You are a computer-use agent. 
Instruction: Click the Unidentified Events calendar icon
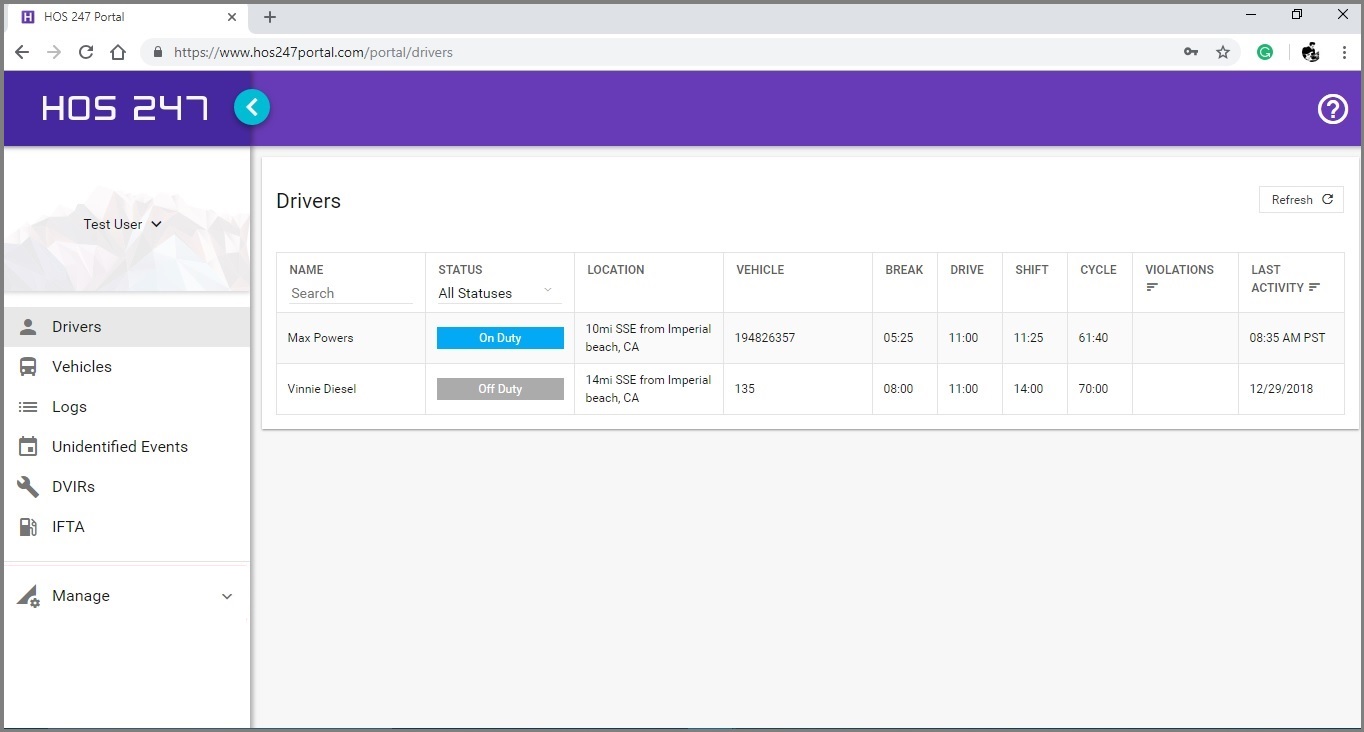pyautogui.click(x=29, y=447)
